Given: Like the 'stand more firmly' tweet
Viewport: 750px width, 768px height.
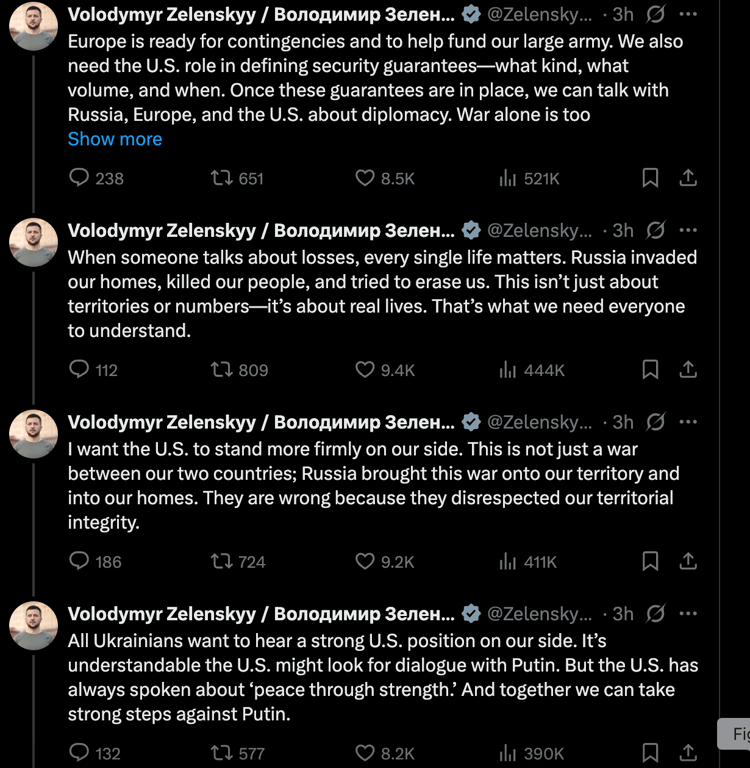Looking at the screenshot, I should [x=366, y=561].
